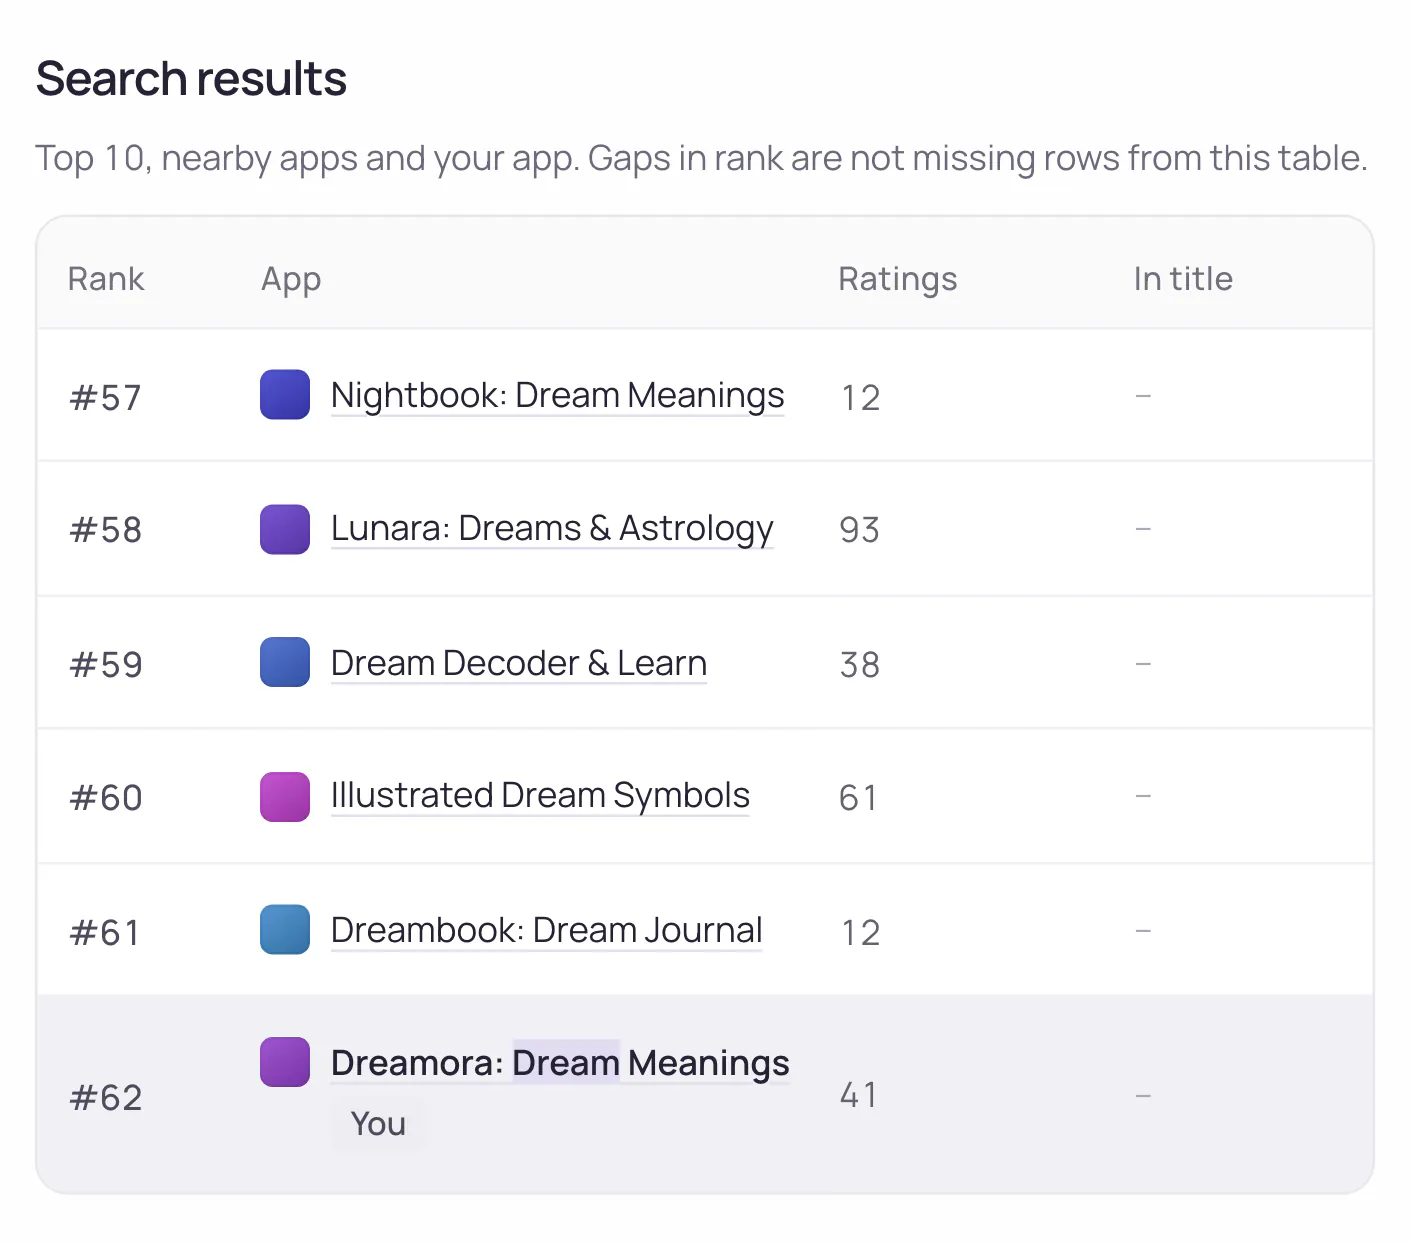Click ratings value 12 for Dreambook

pos(860,933)
